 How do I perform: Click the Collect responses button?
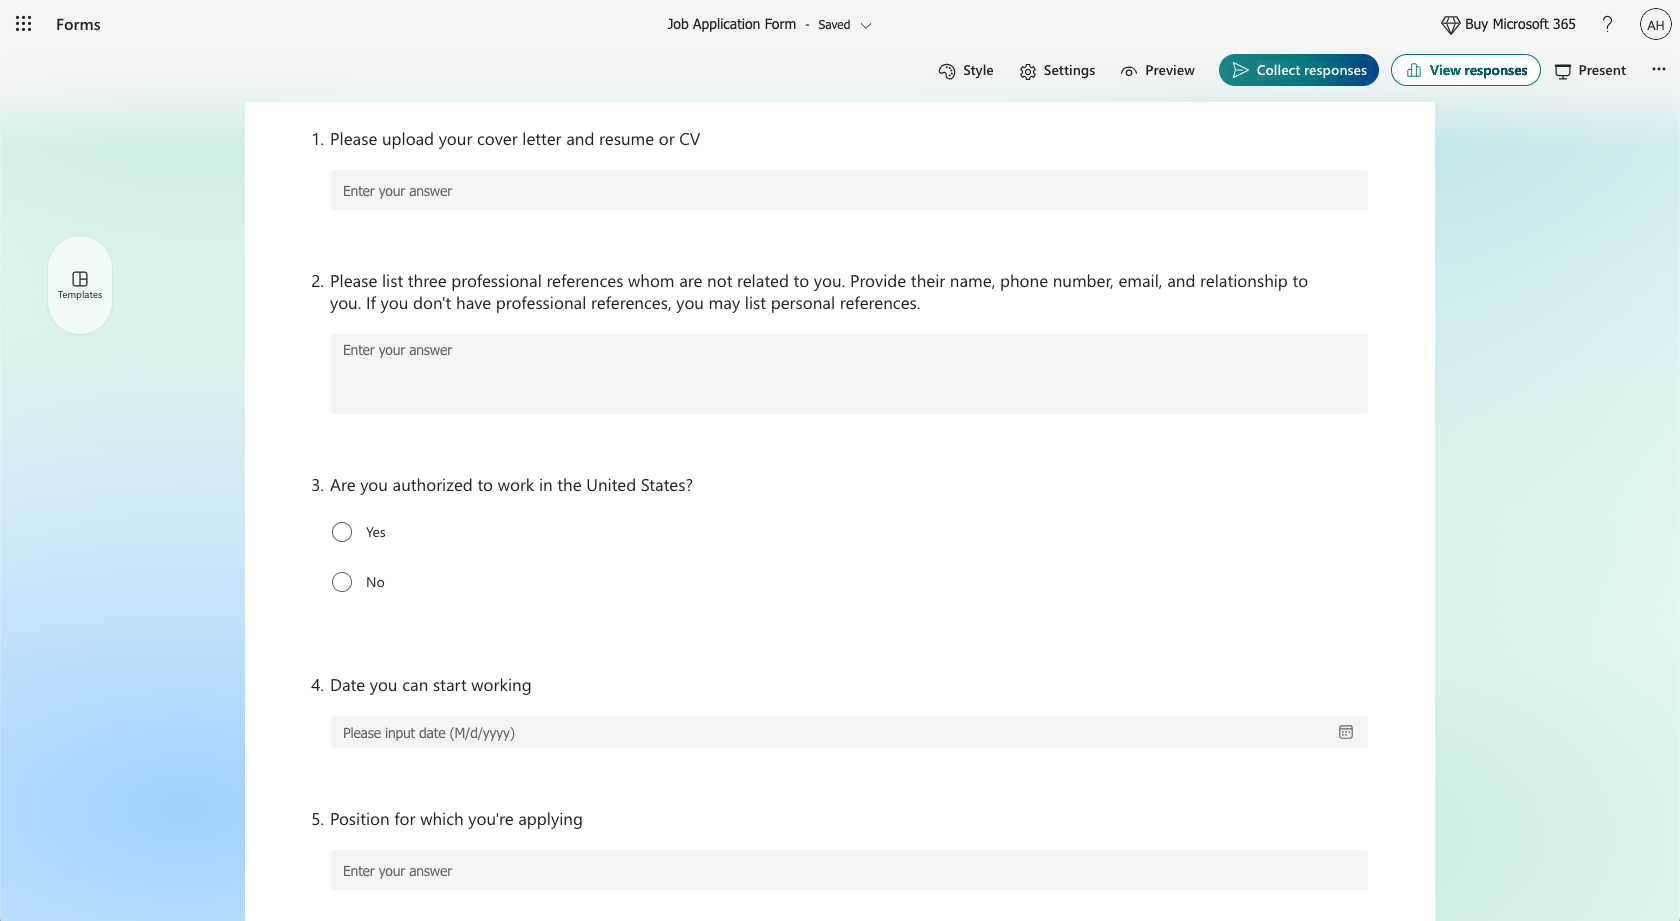(1298, 70)
